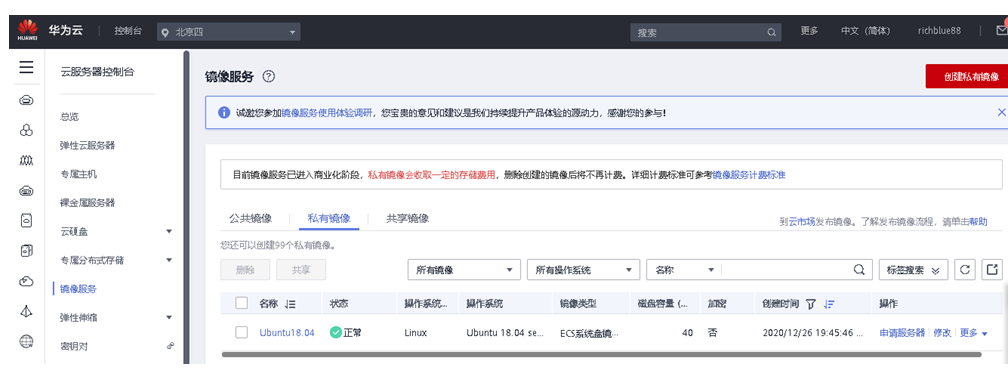This screenshot has height=377, width=1008.
Task: Switch to the 公共镜像 tab
Action: [x=251, y=218]
